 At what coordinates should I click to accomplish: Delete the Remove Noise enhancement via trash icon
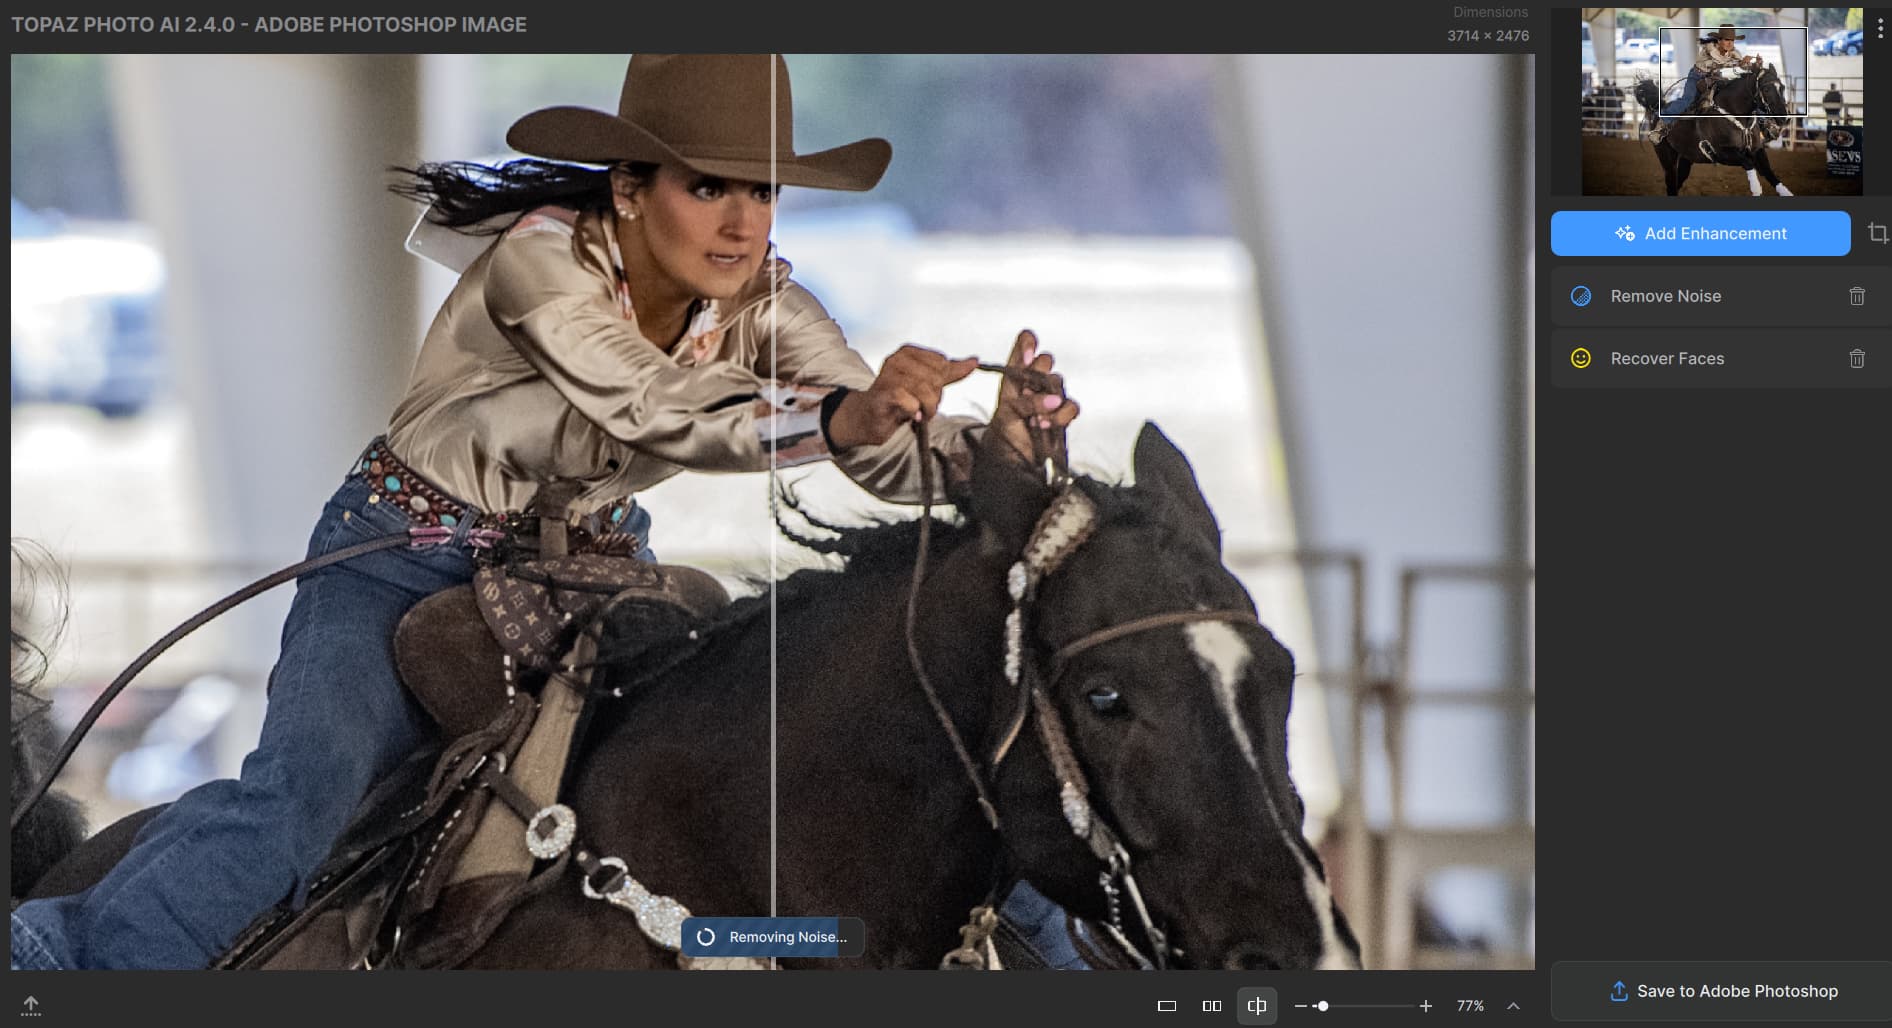1857,296
